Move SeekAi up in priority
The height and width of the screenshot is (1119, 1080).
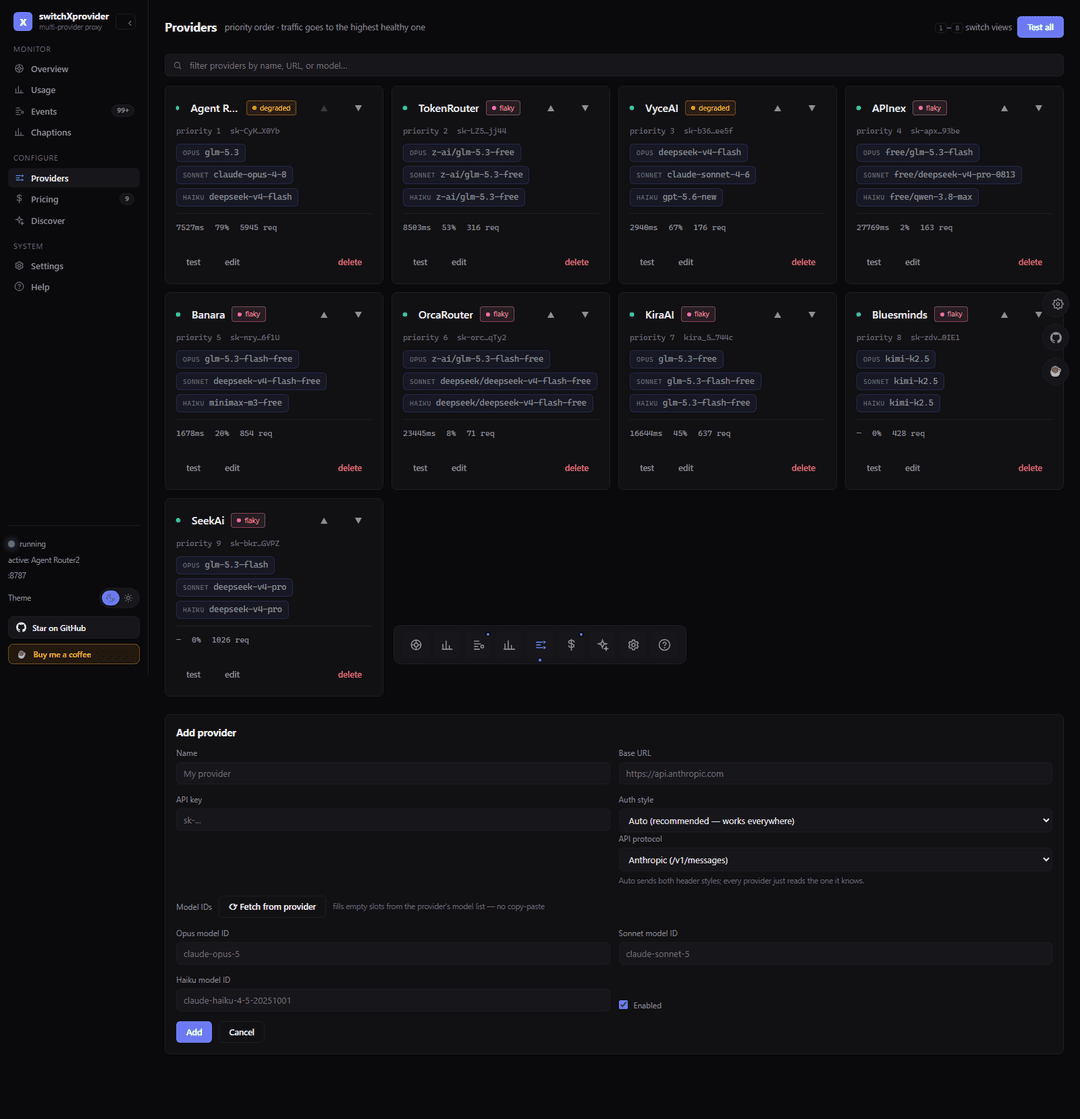click(x=324, y=521)
